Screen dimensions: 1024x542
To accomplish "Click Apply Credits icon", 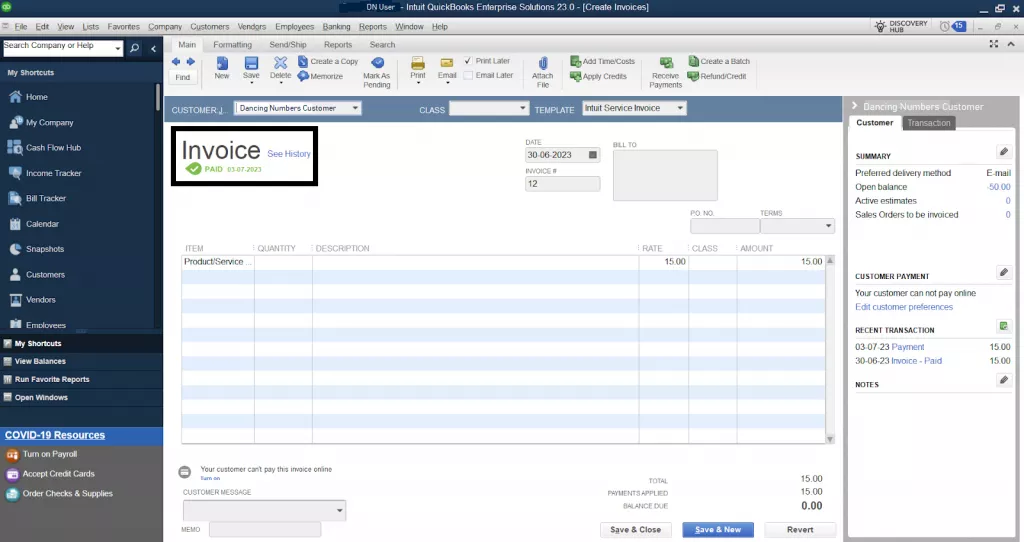I will (575, 76).
